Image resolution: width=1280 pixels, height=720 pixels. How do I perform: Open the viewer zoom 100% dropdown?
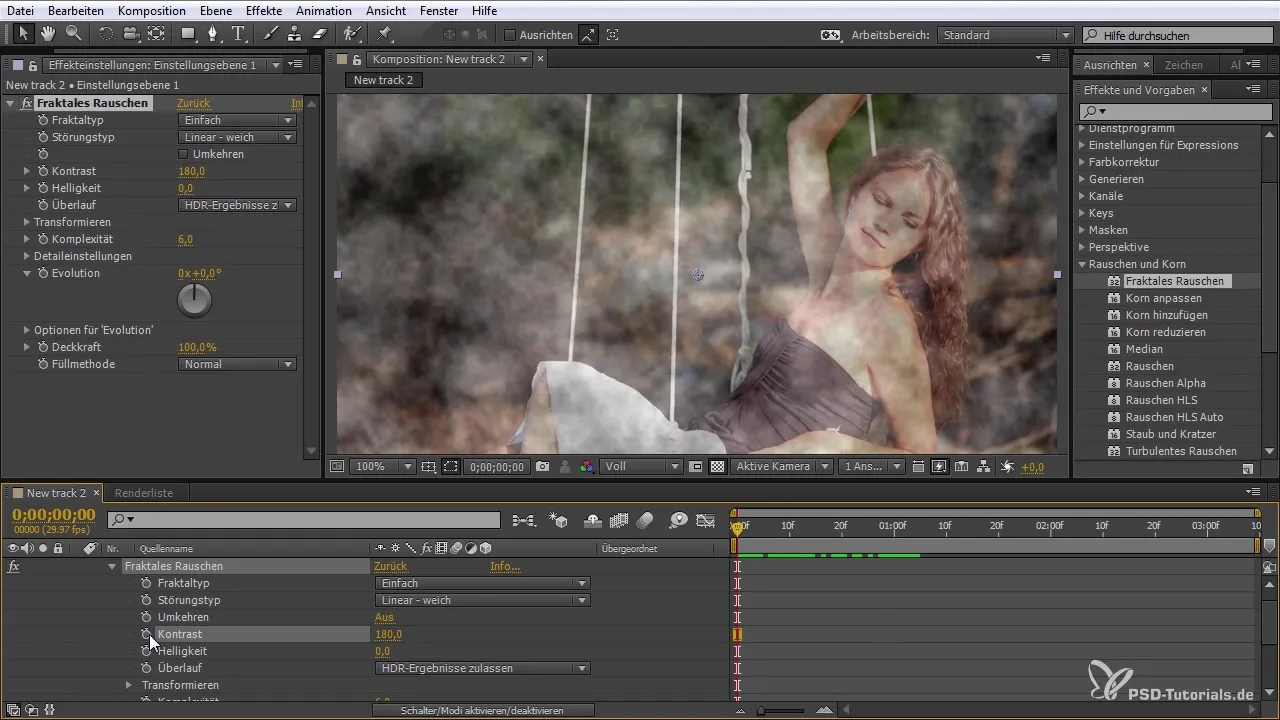click(384, 467)
